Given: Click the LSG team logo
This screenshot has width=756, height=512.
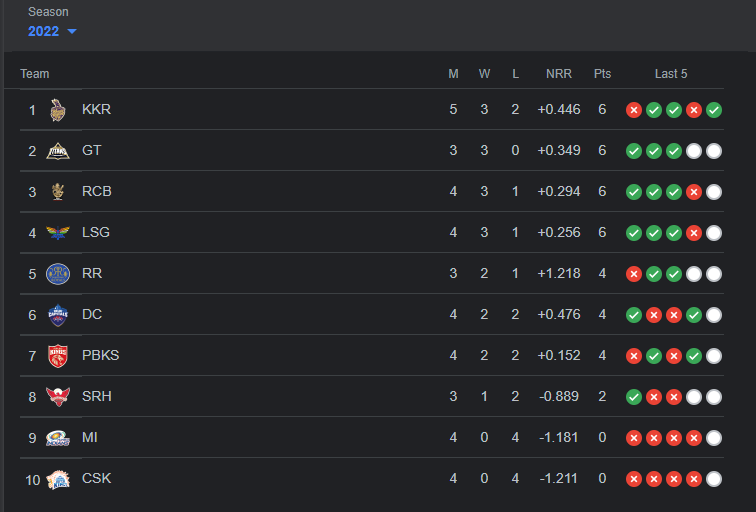Looking at the screenshot, I should point(58,233).
